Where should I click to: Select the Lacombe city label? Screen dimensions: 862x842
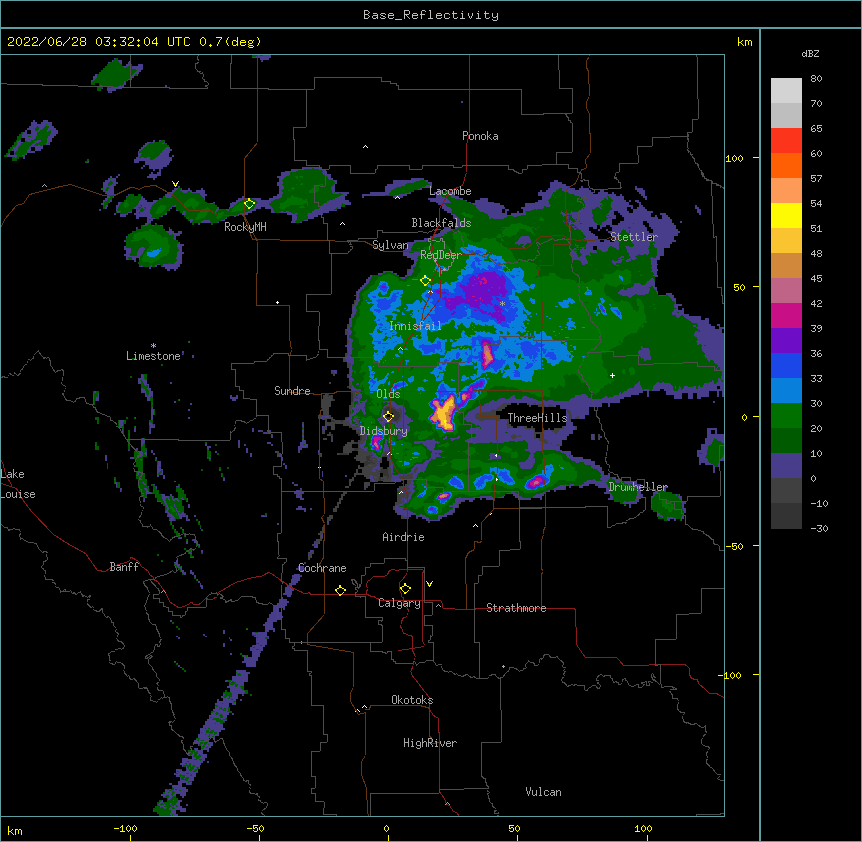pyautogui.click(x=450, y=191)
